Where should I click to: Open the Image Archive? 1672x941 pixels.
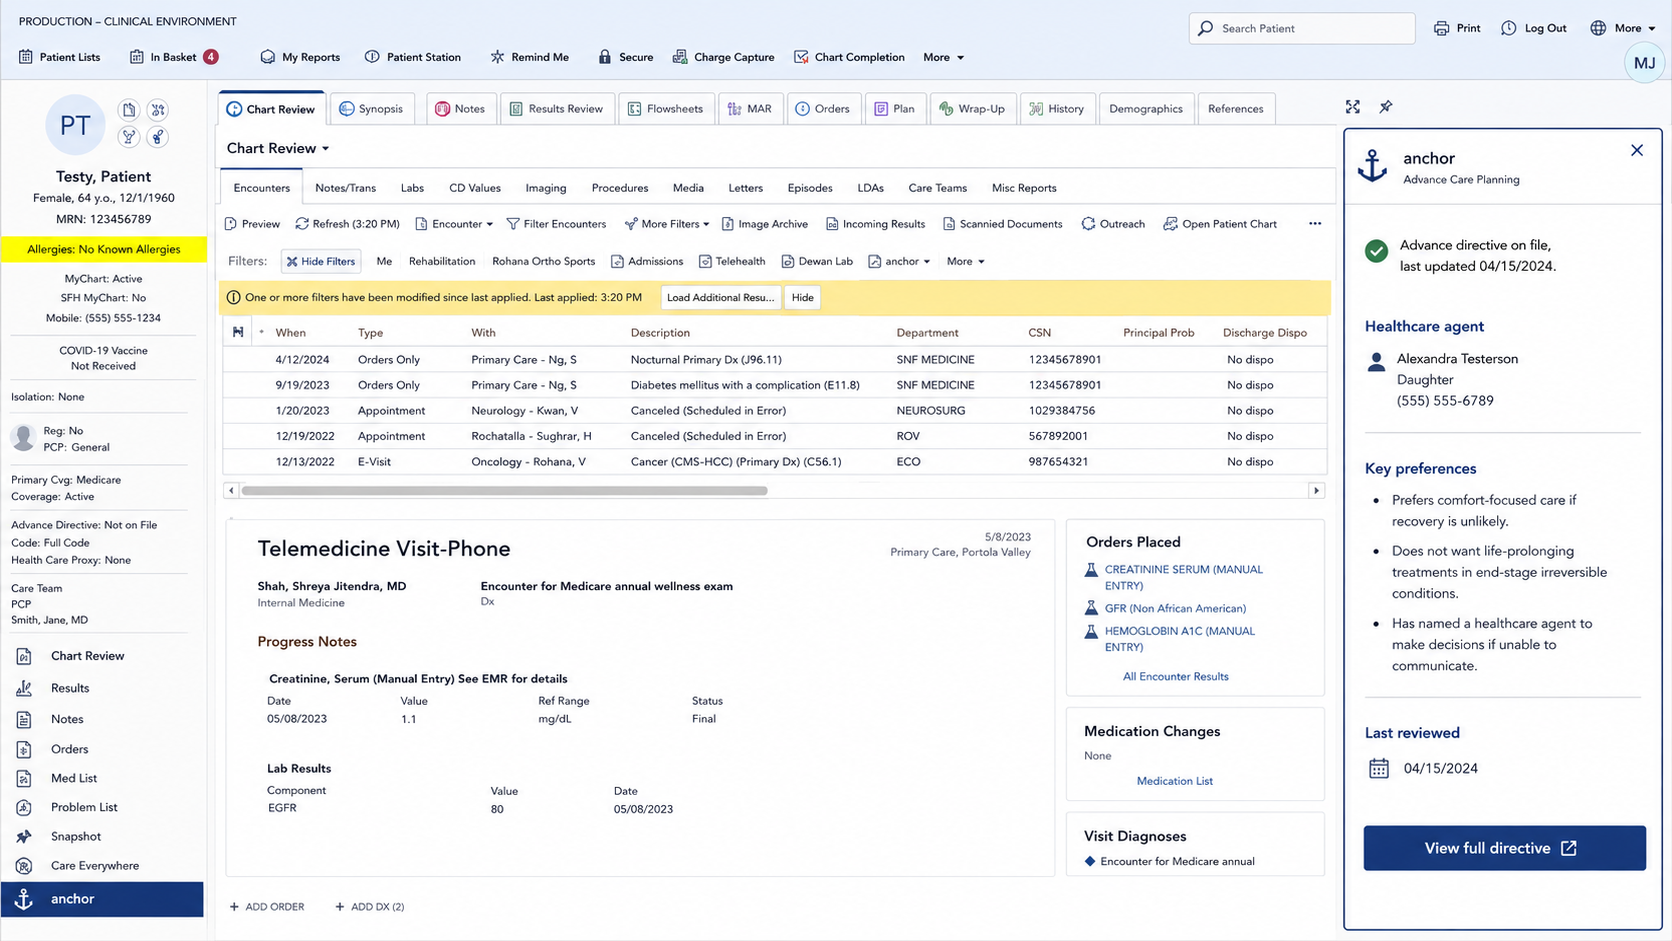click(x=765, y=224)
